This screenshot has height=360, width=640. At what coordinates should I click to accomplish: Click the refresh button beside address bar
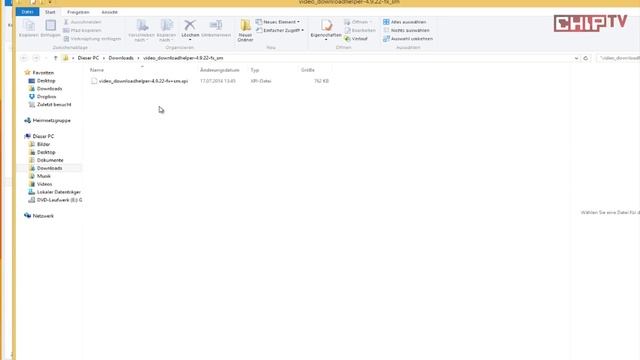[586, 58]
